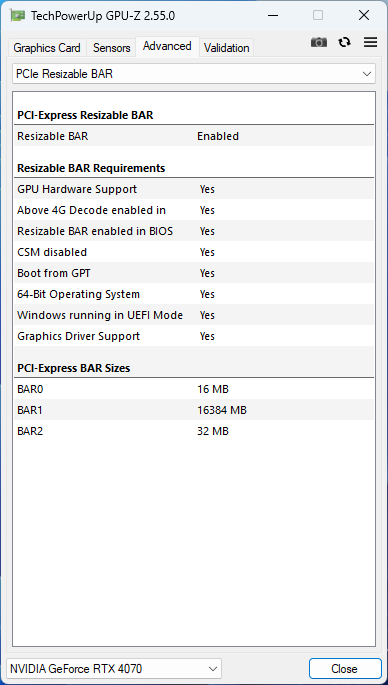This screenshot has height=685, width=388.
Task: Select the Resizable BAR row label
Action: coord(53,136)
